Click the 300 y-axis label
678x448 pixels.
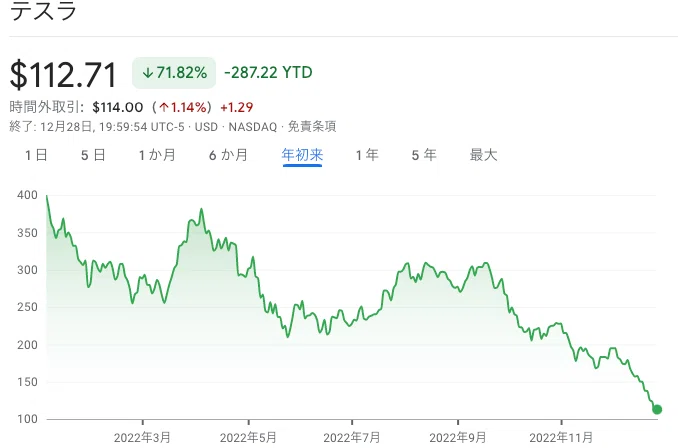[x=27, y=270]
